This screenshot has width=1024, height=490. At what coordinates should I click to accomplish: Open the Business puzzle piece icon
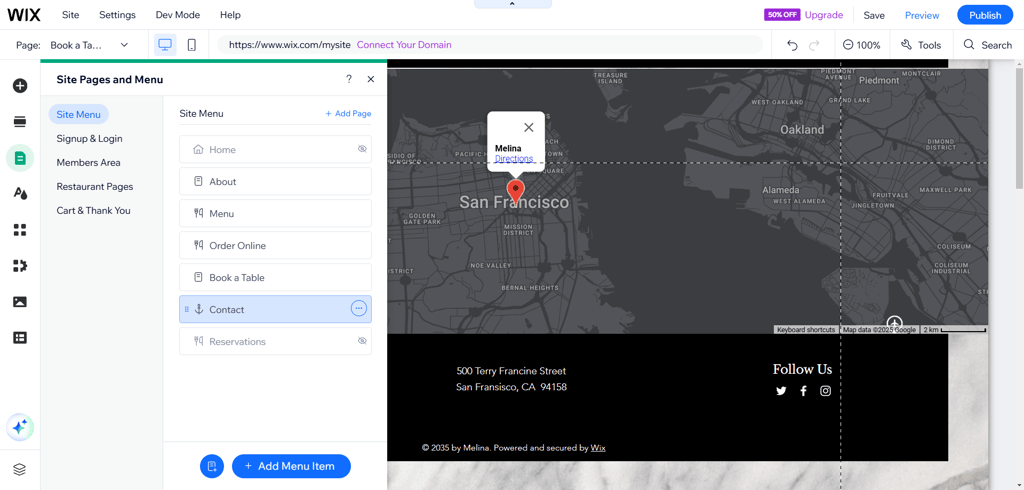[x=20, y=265]
